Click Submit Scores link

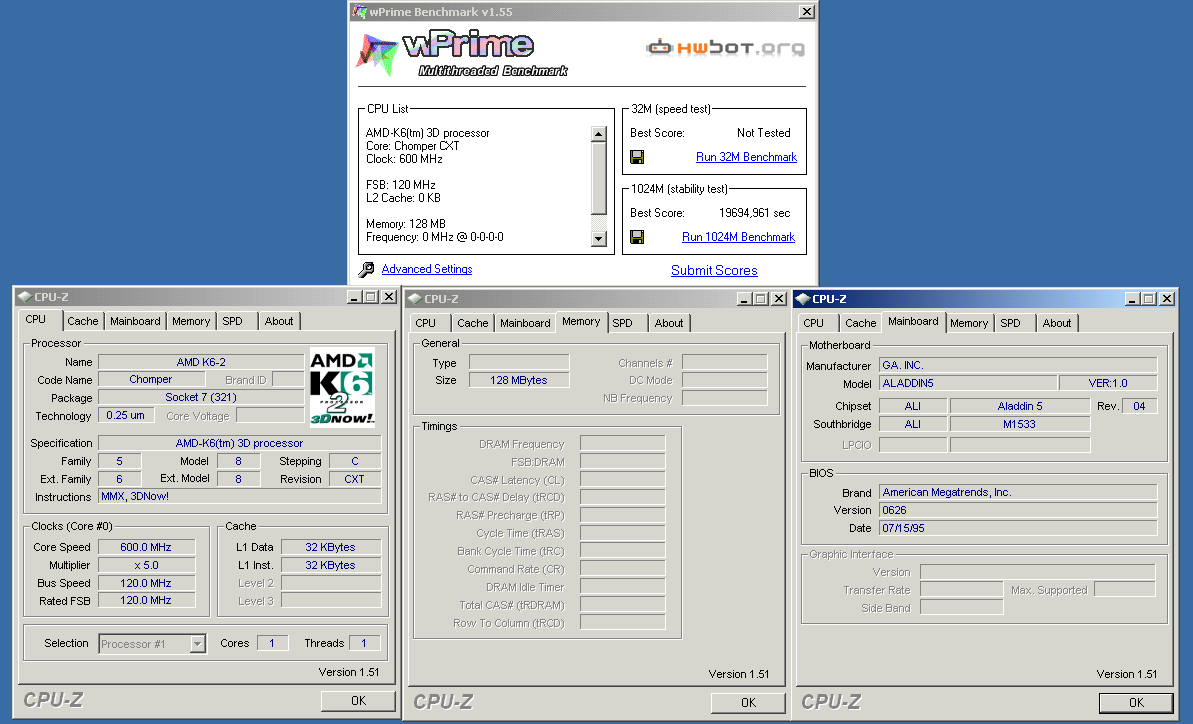(714, 270)
